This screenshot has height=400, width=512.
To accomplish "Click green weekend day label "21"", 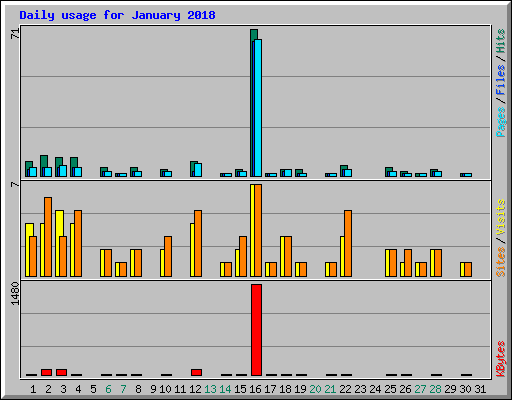I will point(330,389).
